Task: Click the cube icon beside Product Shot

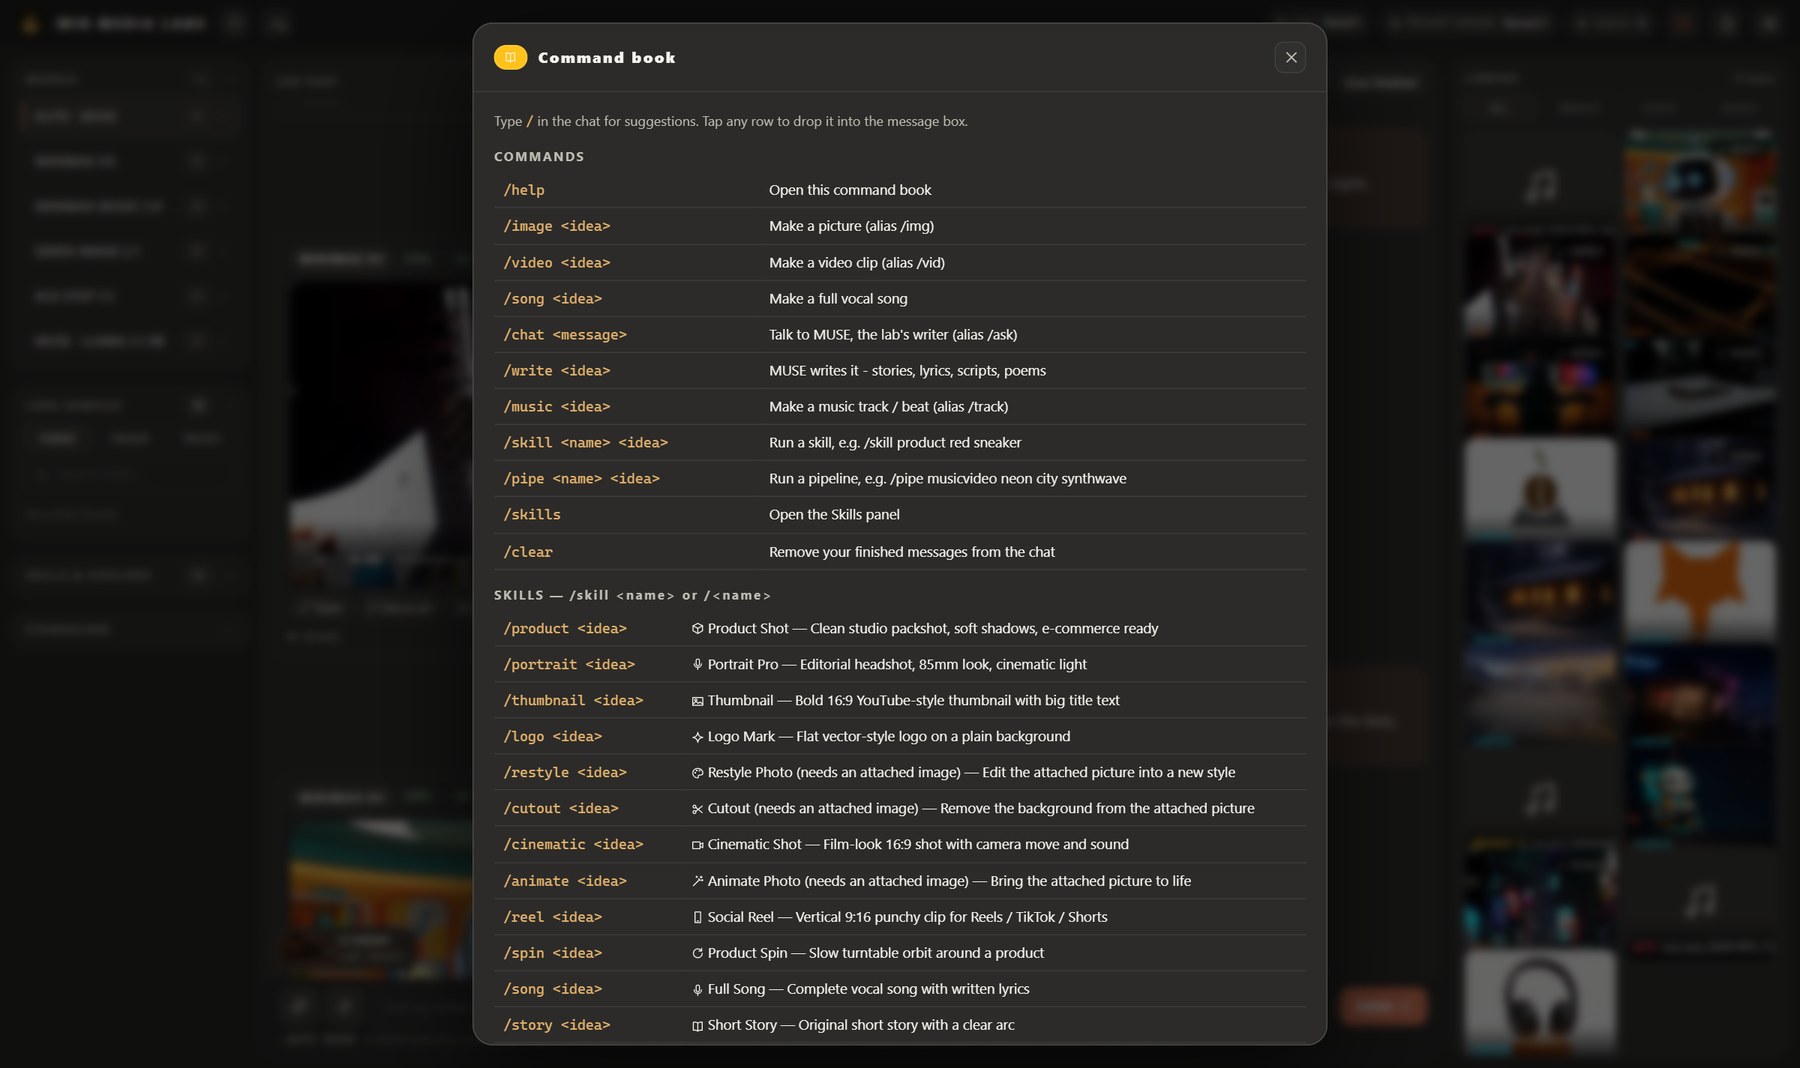Action: pos(697,629)
